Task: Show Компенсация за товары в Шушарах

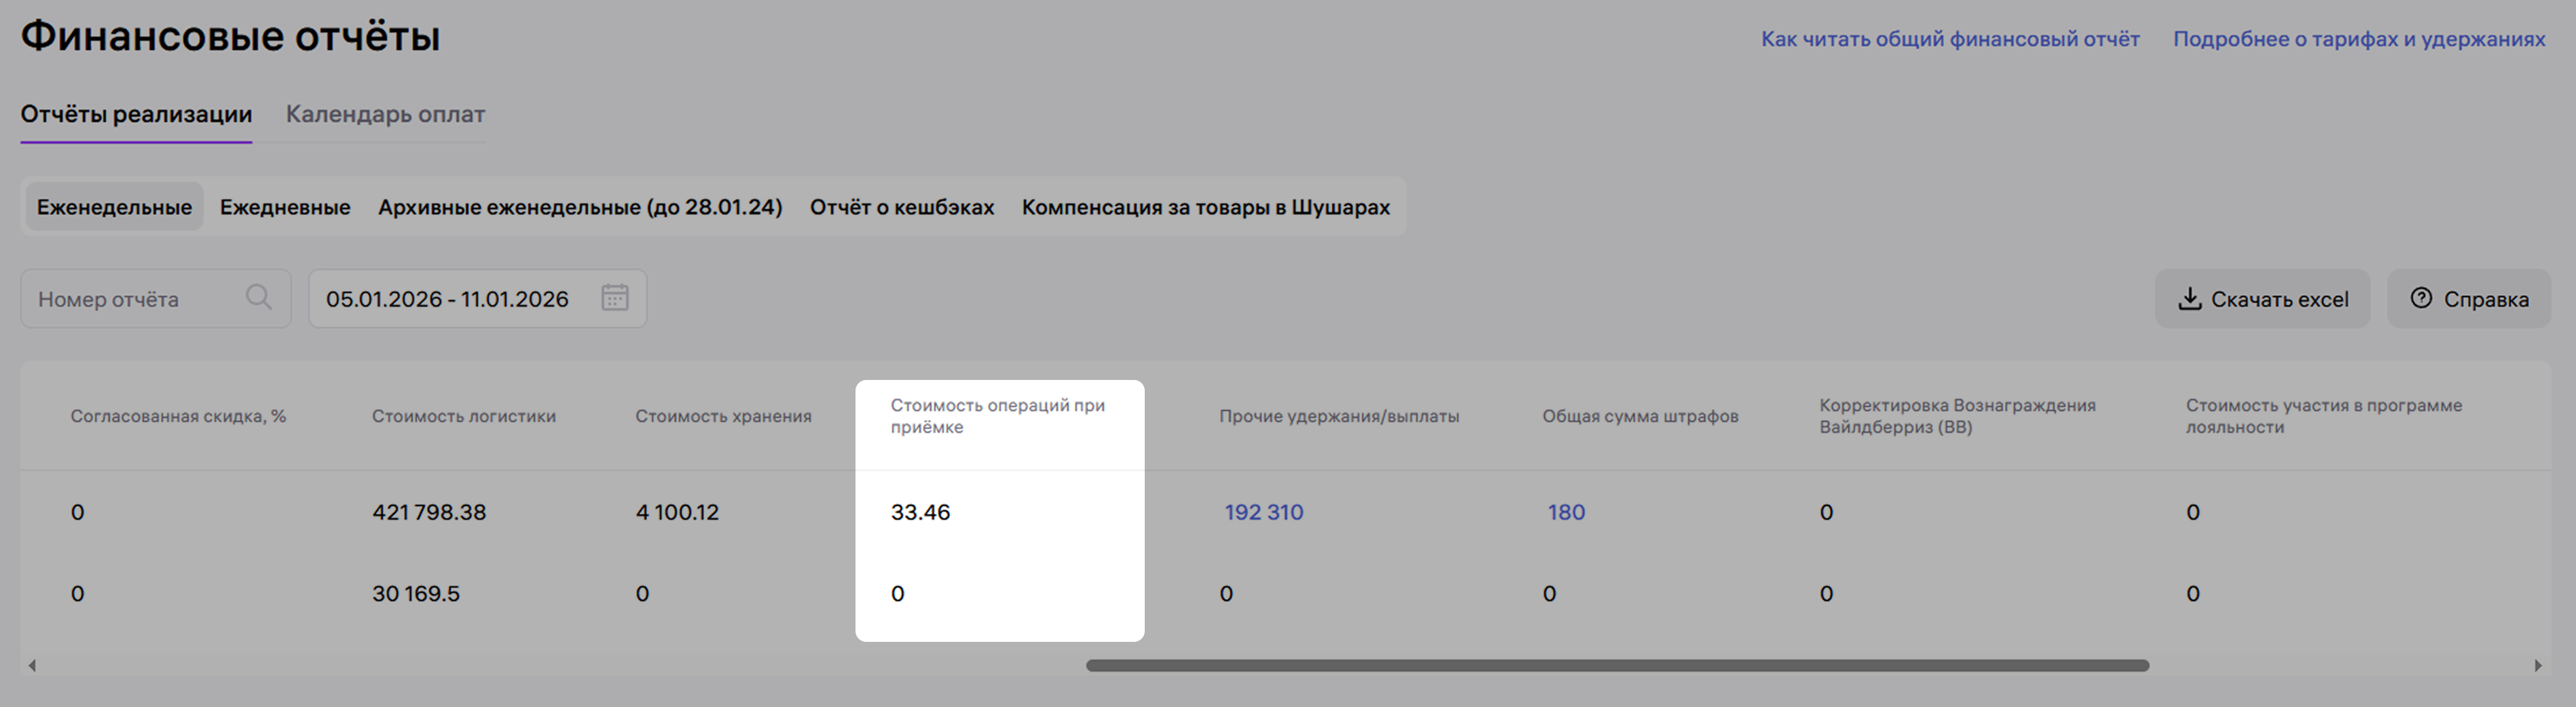Action: click(1205, 207)
